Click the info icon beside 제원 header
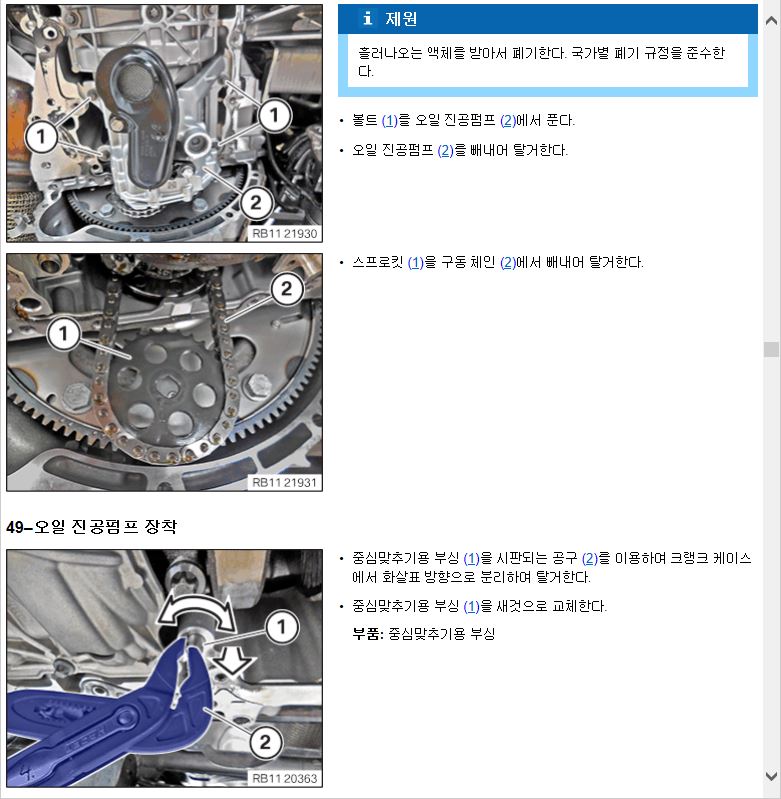The height and width of the screenshot is (799, 781). click(x=367, y=18)
